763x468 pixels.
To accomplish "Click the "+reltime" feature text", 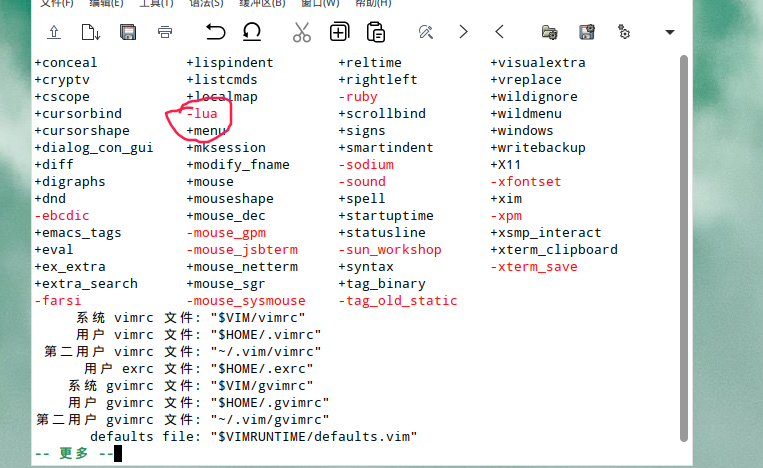I will (370, 63).
